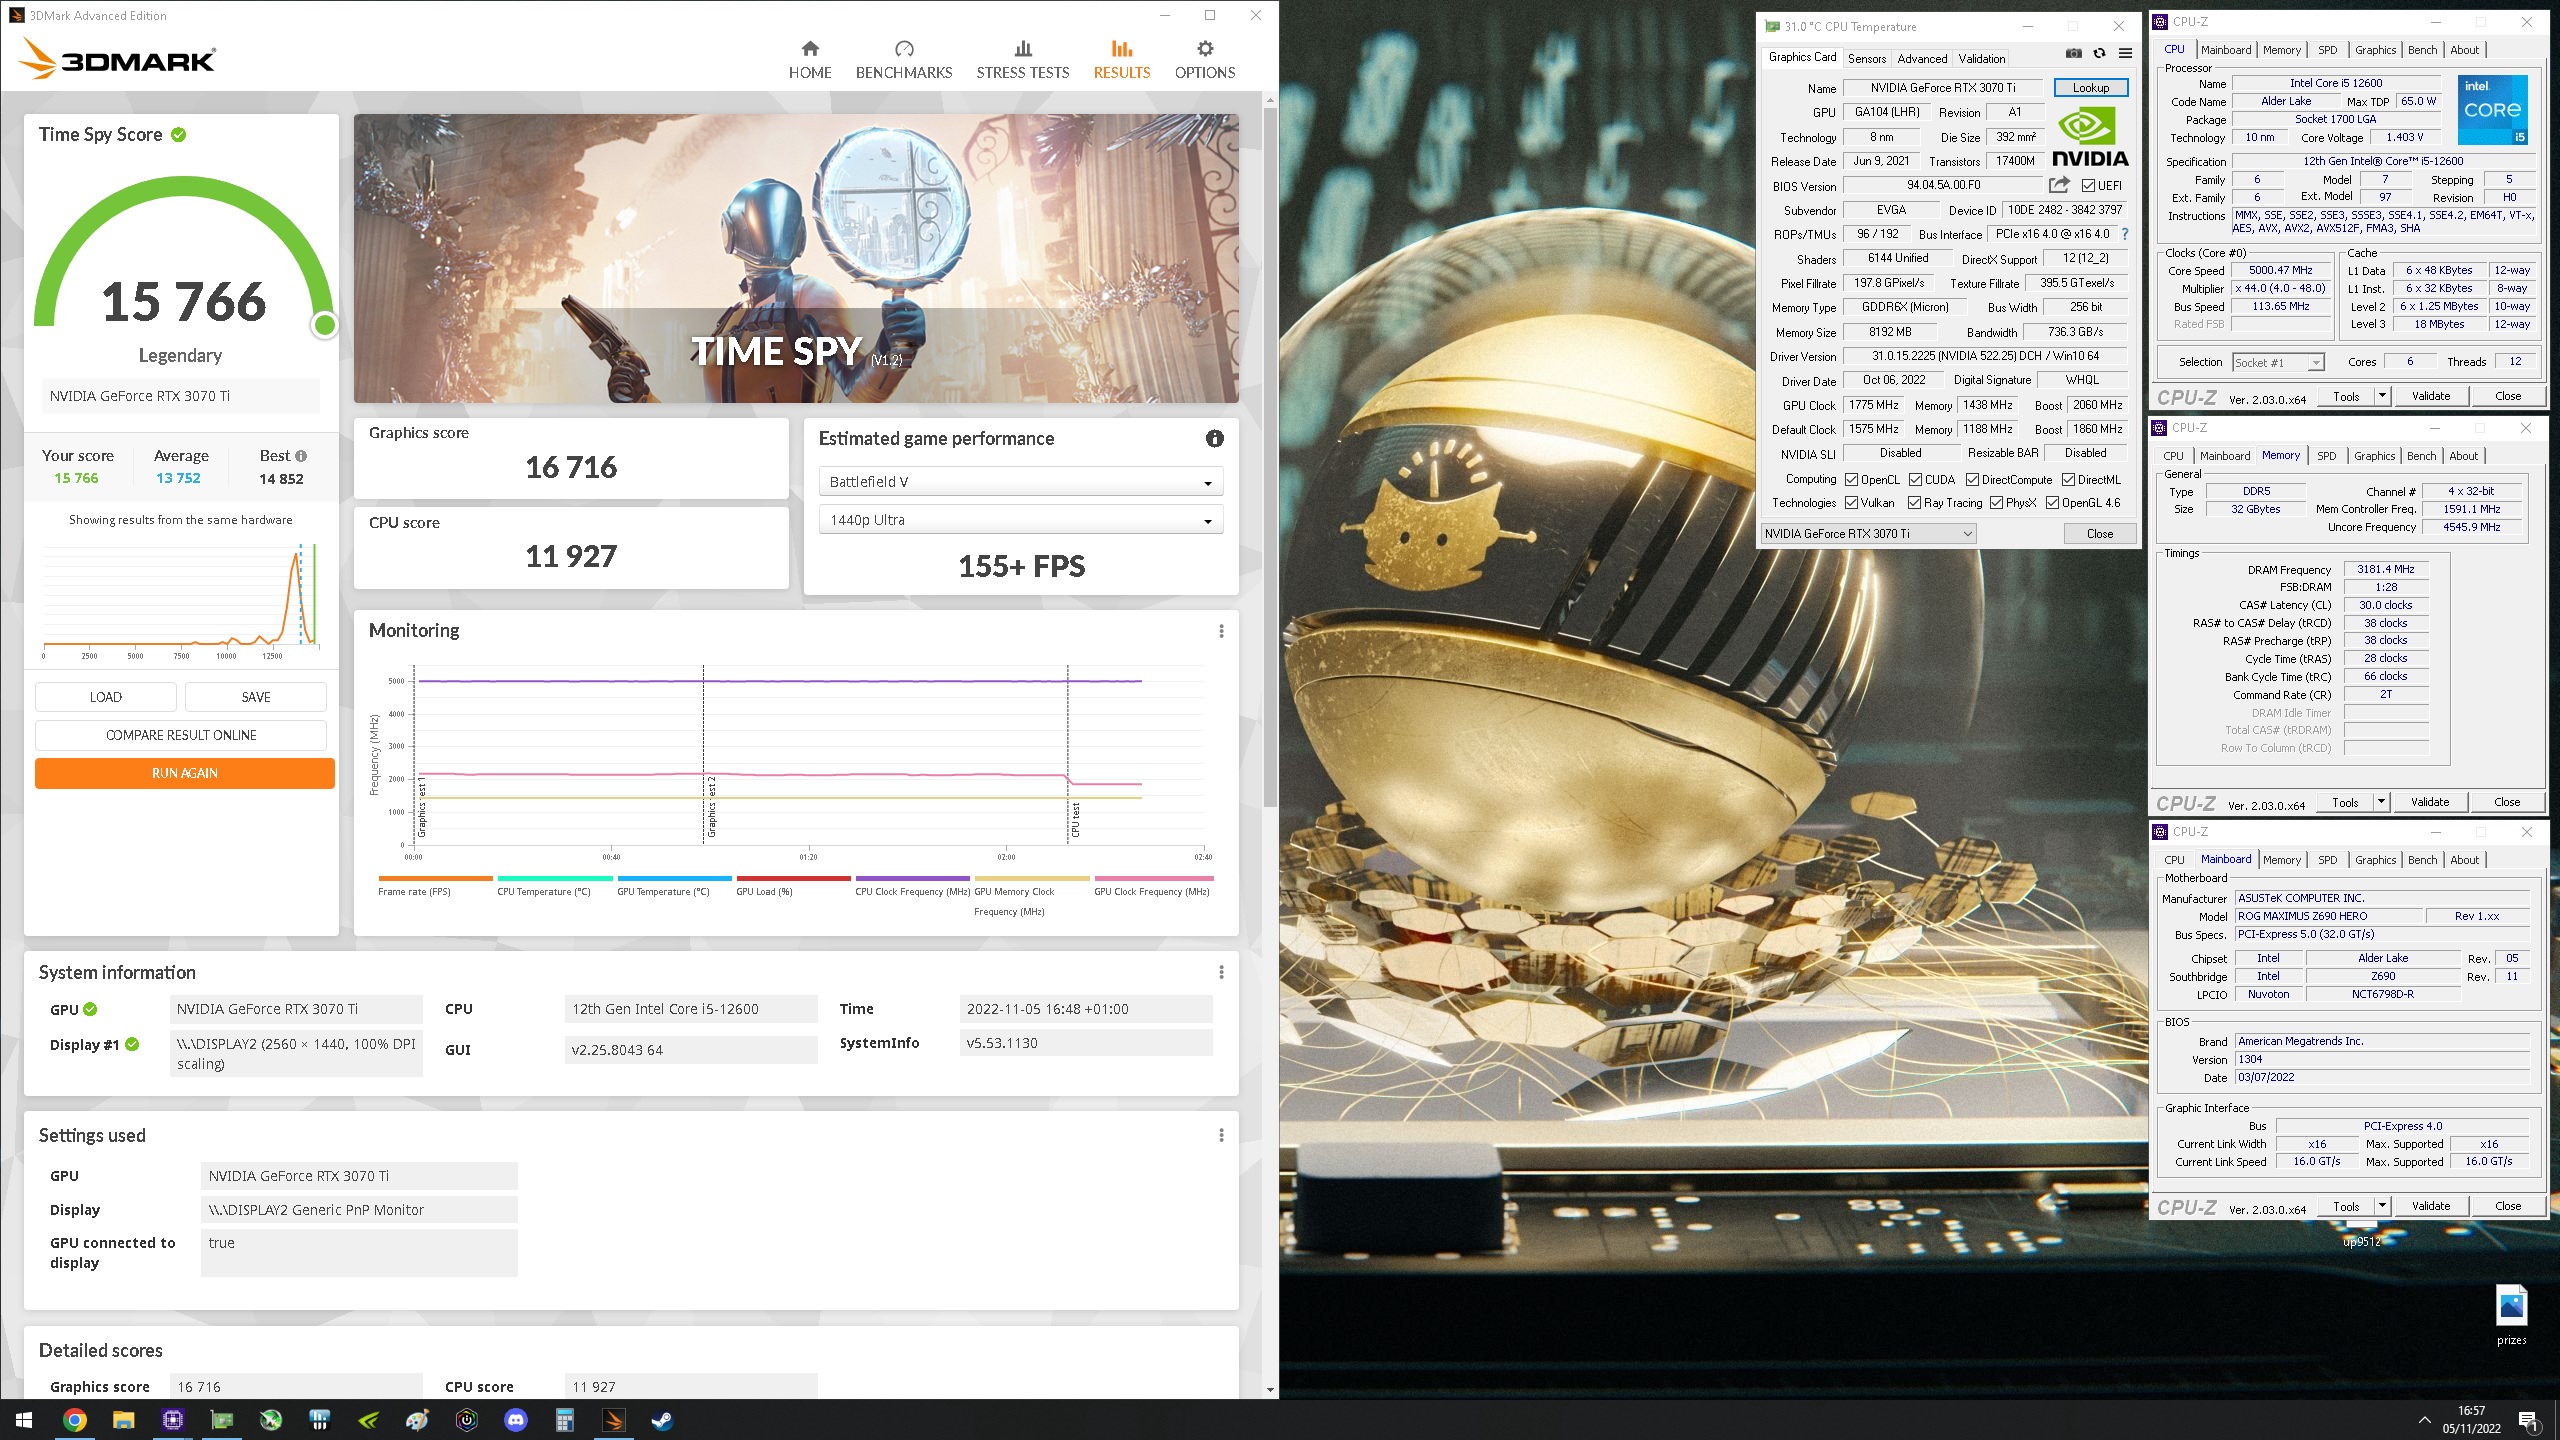Viewport: 2560px width, 1440px height.
Task: Open 3DMark OPTIONS gear
Action: 1204,60
